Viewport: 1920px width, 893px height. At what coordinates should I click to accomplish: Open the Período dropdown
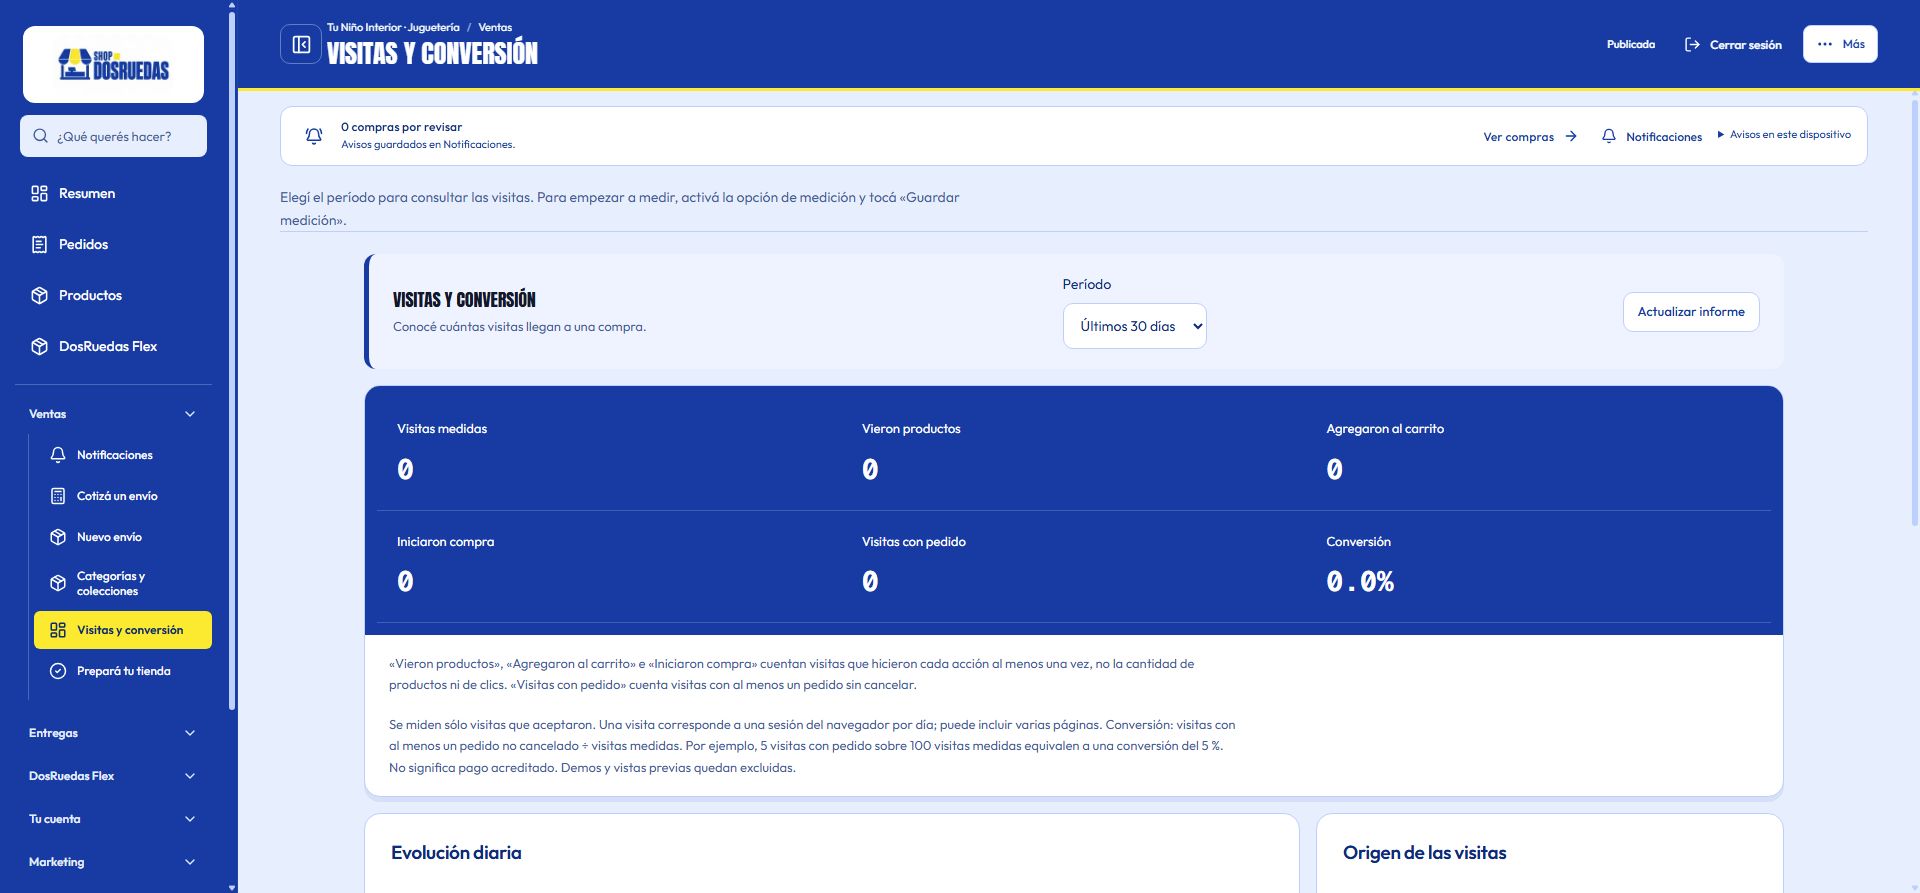tap(1134, 326)
